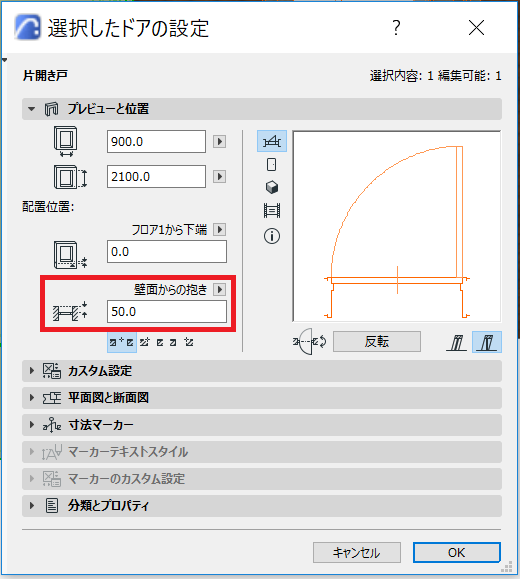
Task: Click the door plan preview drawing
Action: pyautogui.click(x=397, y=226)
